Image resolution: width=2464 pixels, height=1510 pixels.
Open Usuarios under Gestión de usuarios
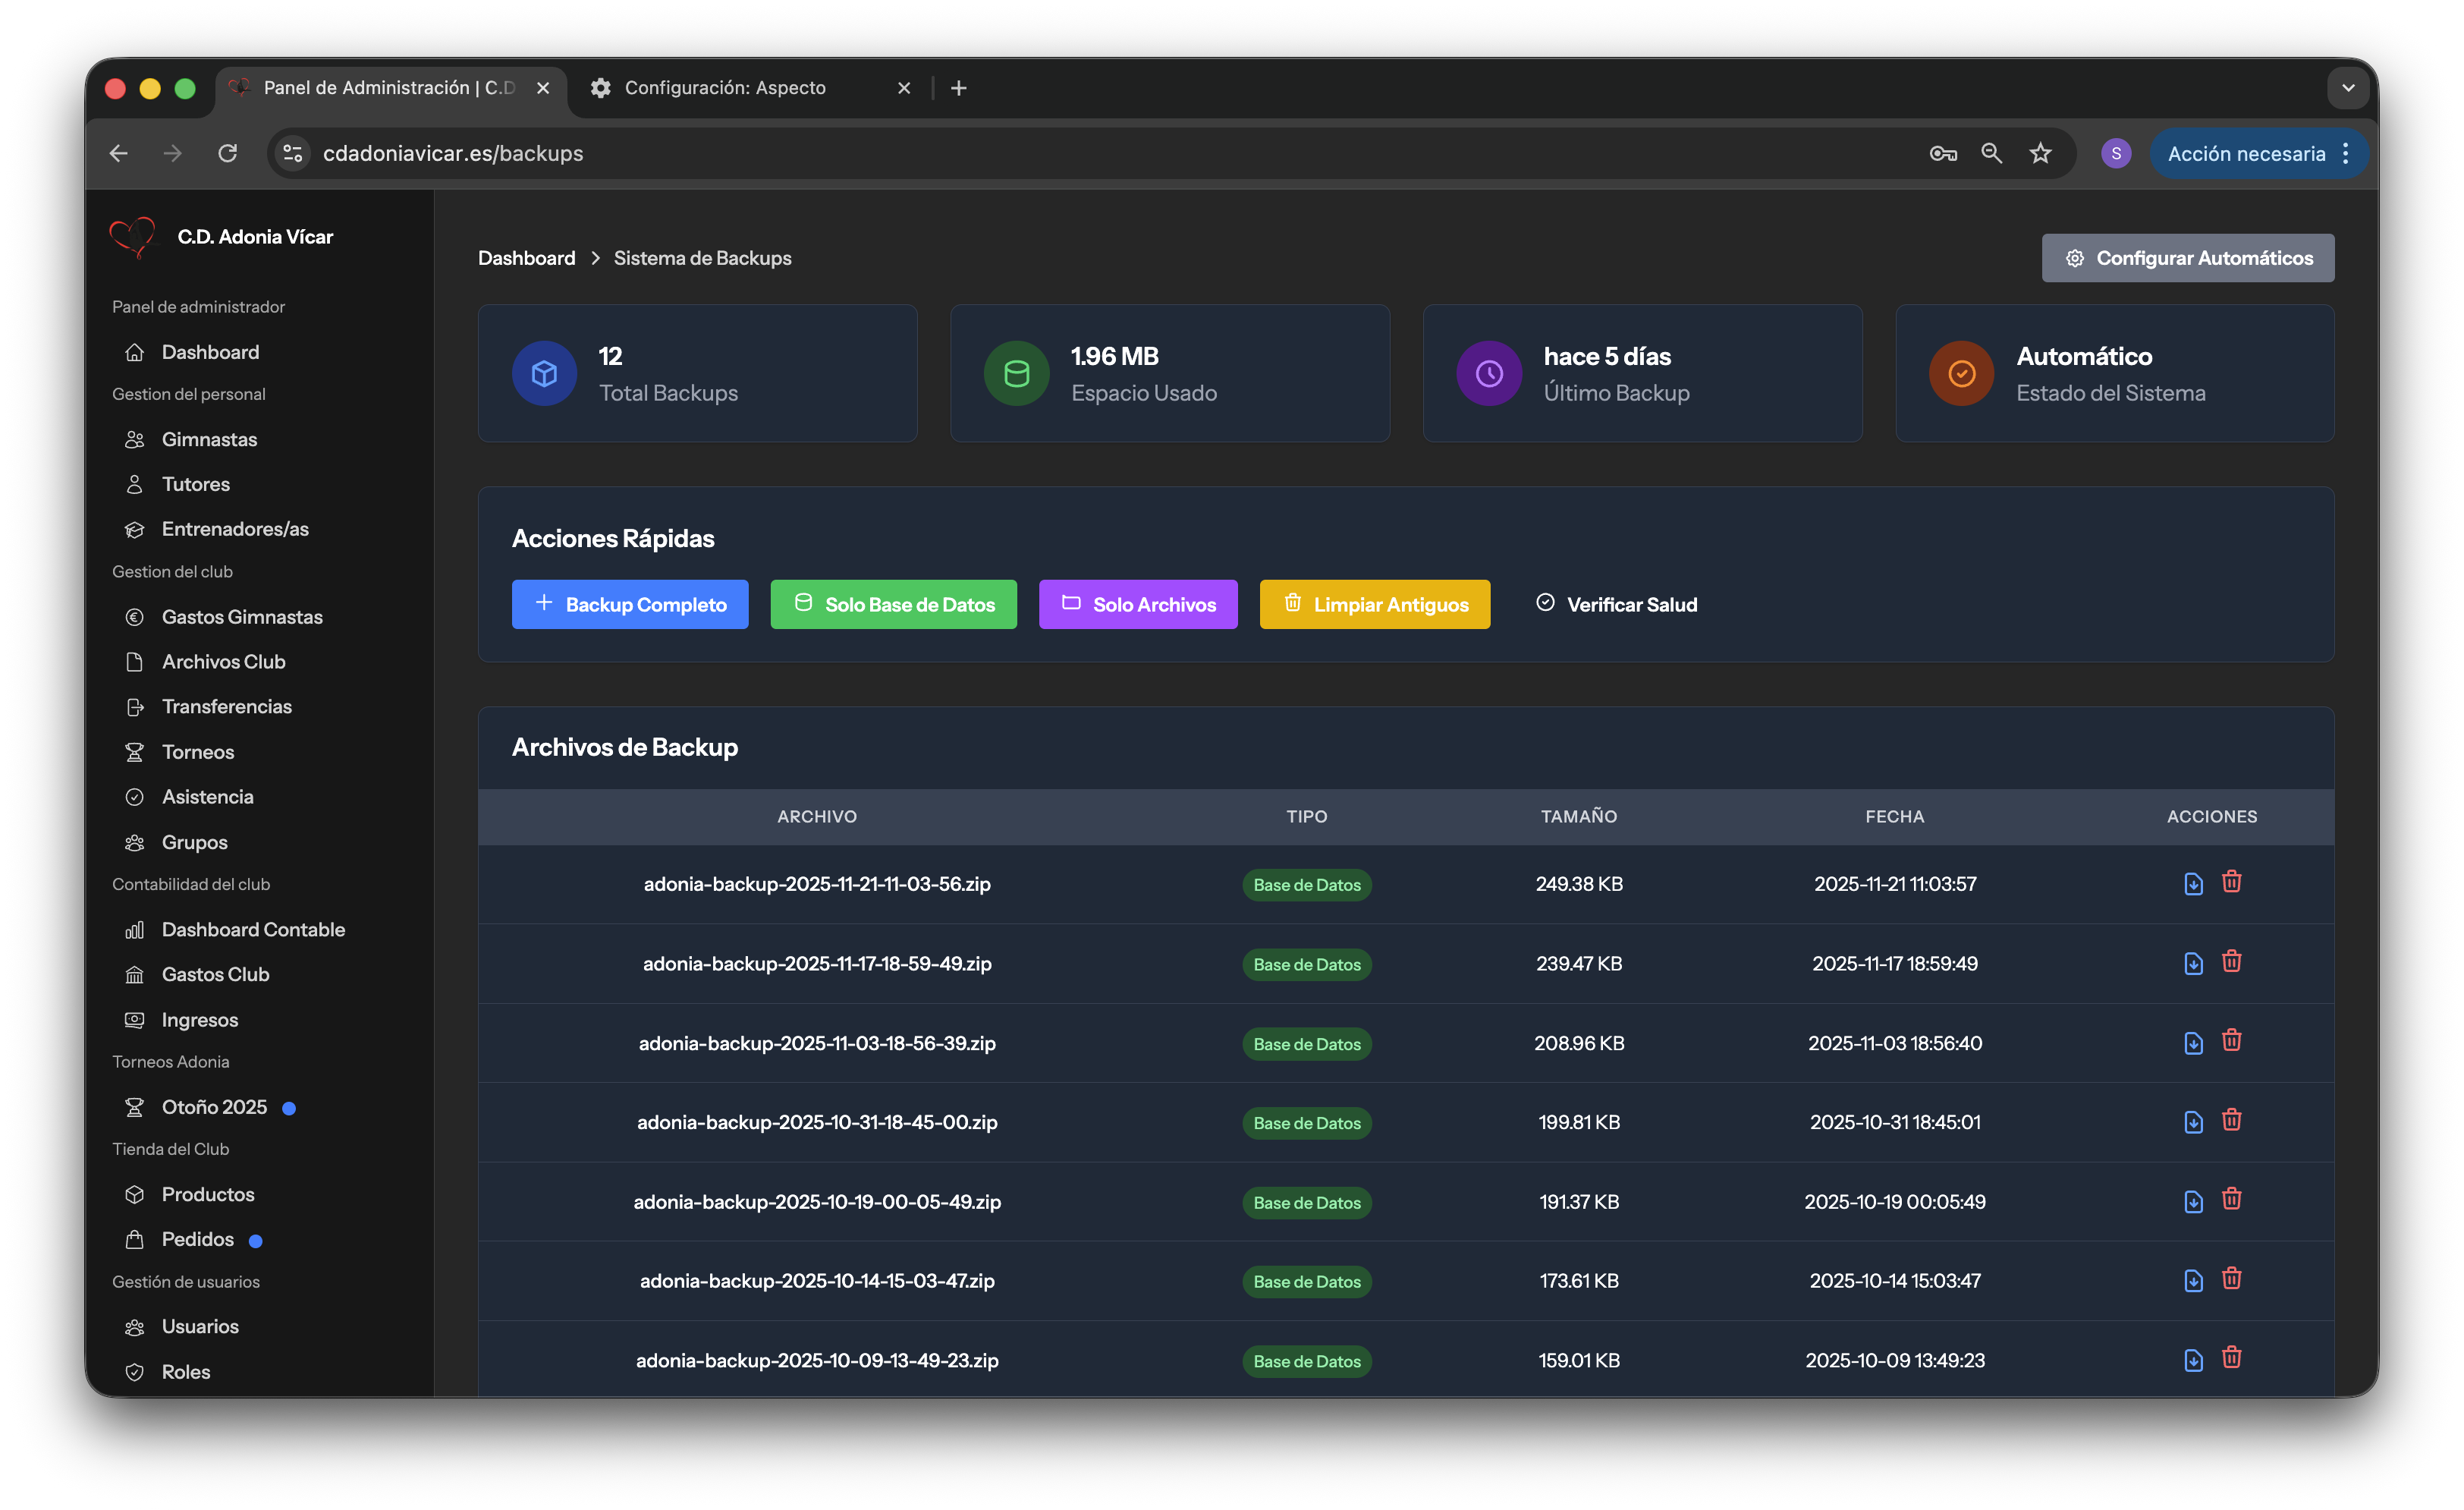[x=200, y=1326]
